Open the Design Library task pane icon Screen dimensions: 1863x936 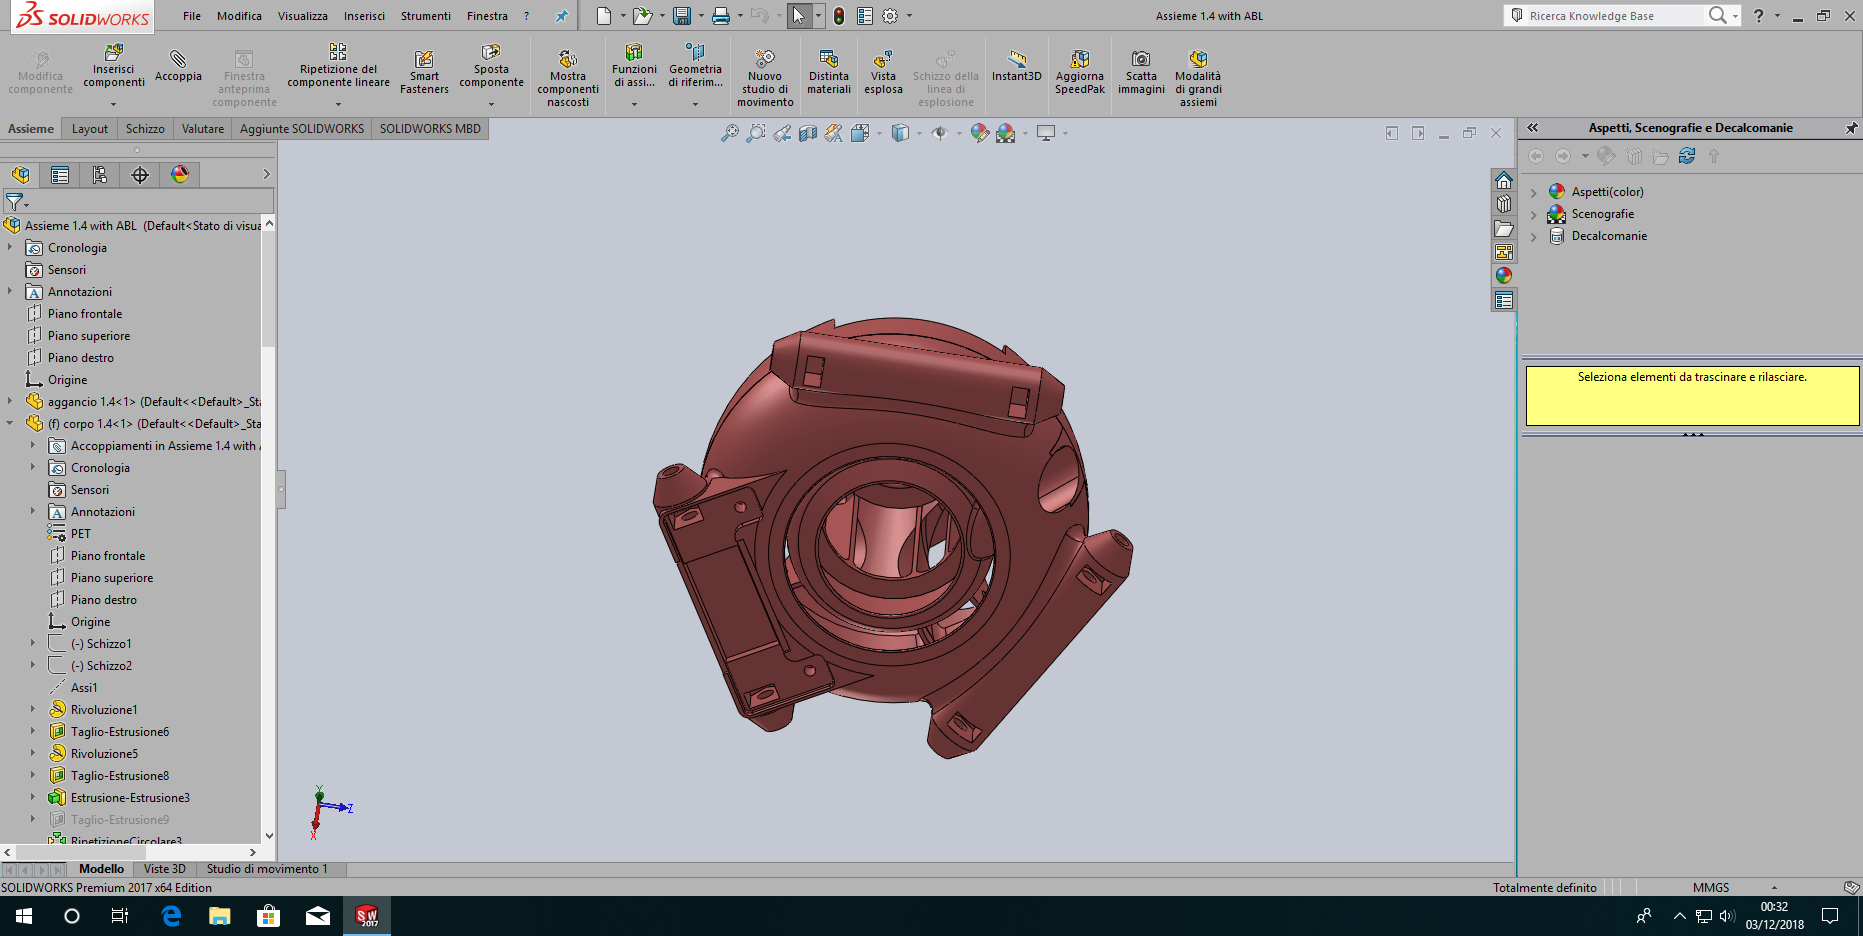point(1503,204)
